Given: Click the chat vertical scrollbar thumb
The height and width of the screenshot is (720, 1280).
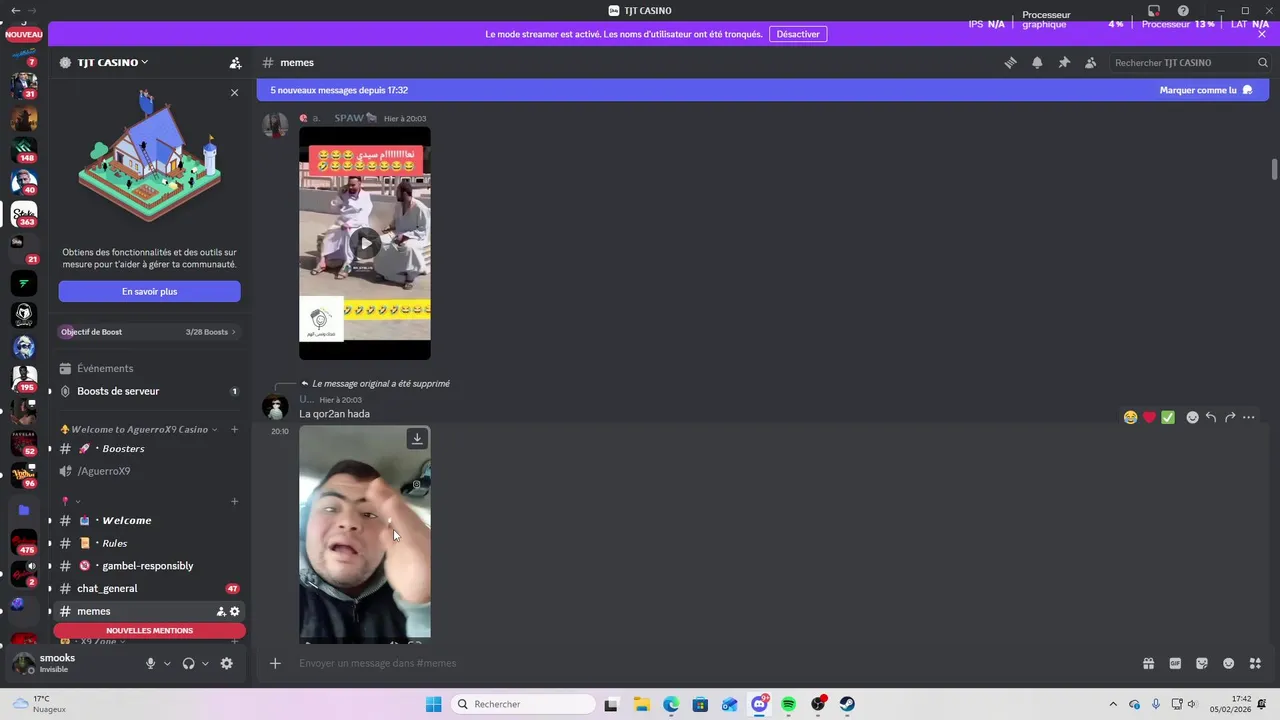Looking at the screenshot, I should (1274, 169).
